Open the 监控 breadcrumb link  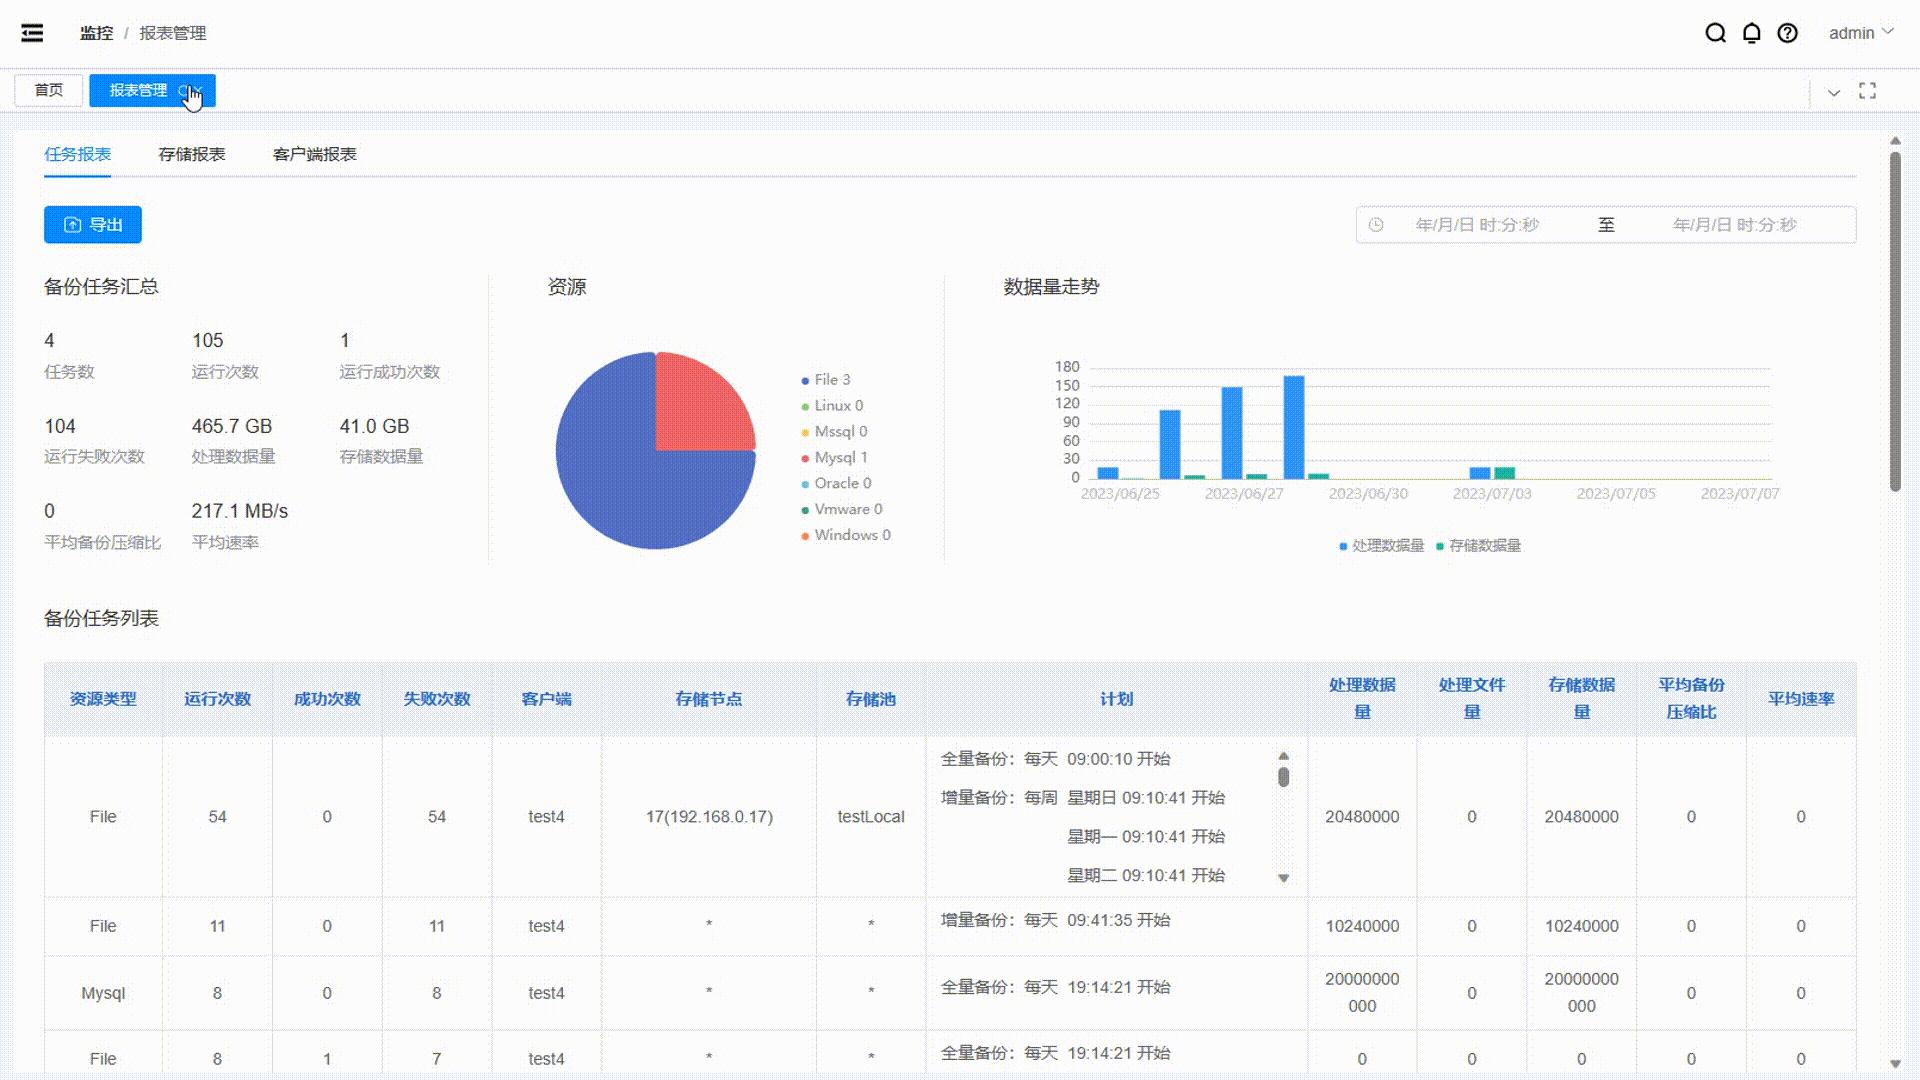[96, 33]
